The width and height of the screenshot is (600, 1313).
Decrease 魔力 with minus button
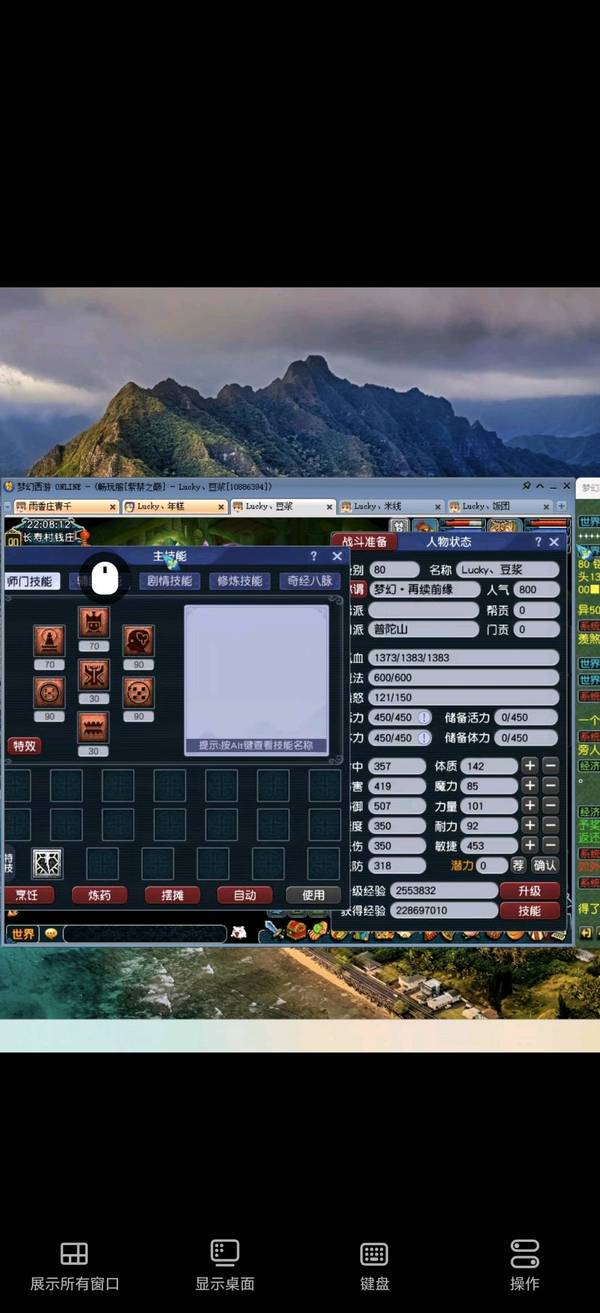pyautogui.click(x=550, y=786)
